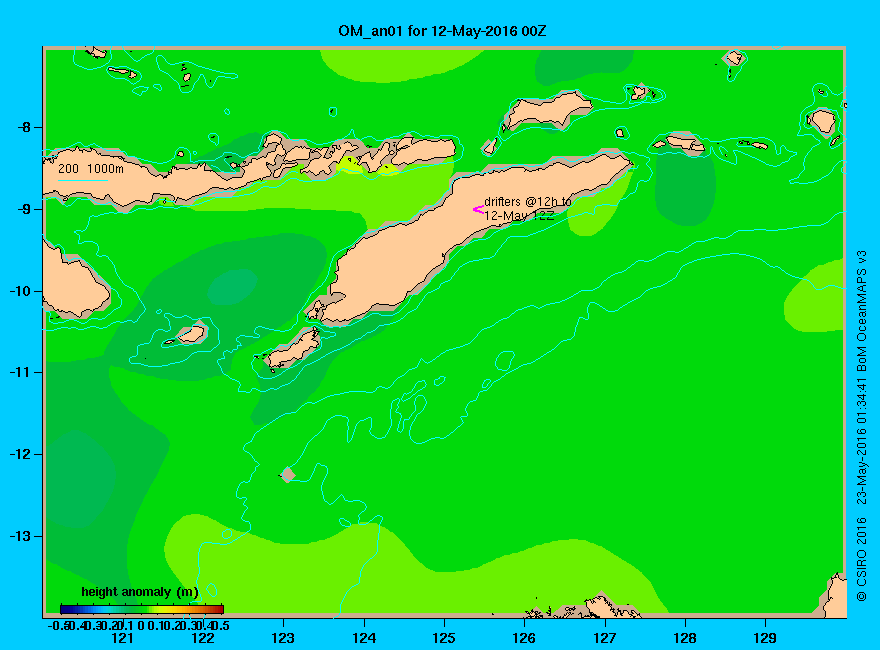Click the "height anomaly (m)" legend label
This screenshot has height=650, width=880.
pos(140,592)
